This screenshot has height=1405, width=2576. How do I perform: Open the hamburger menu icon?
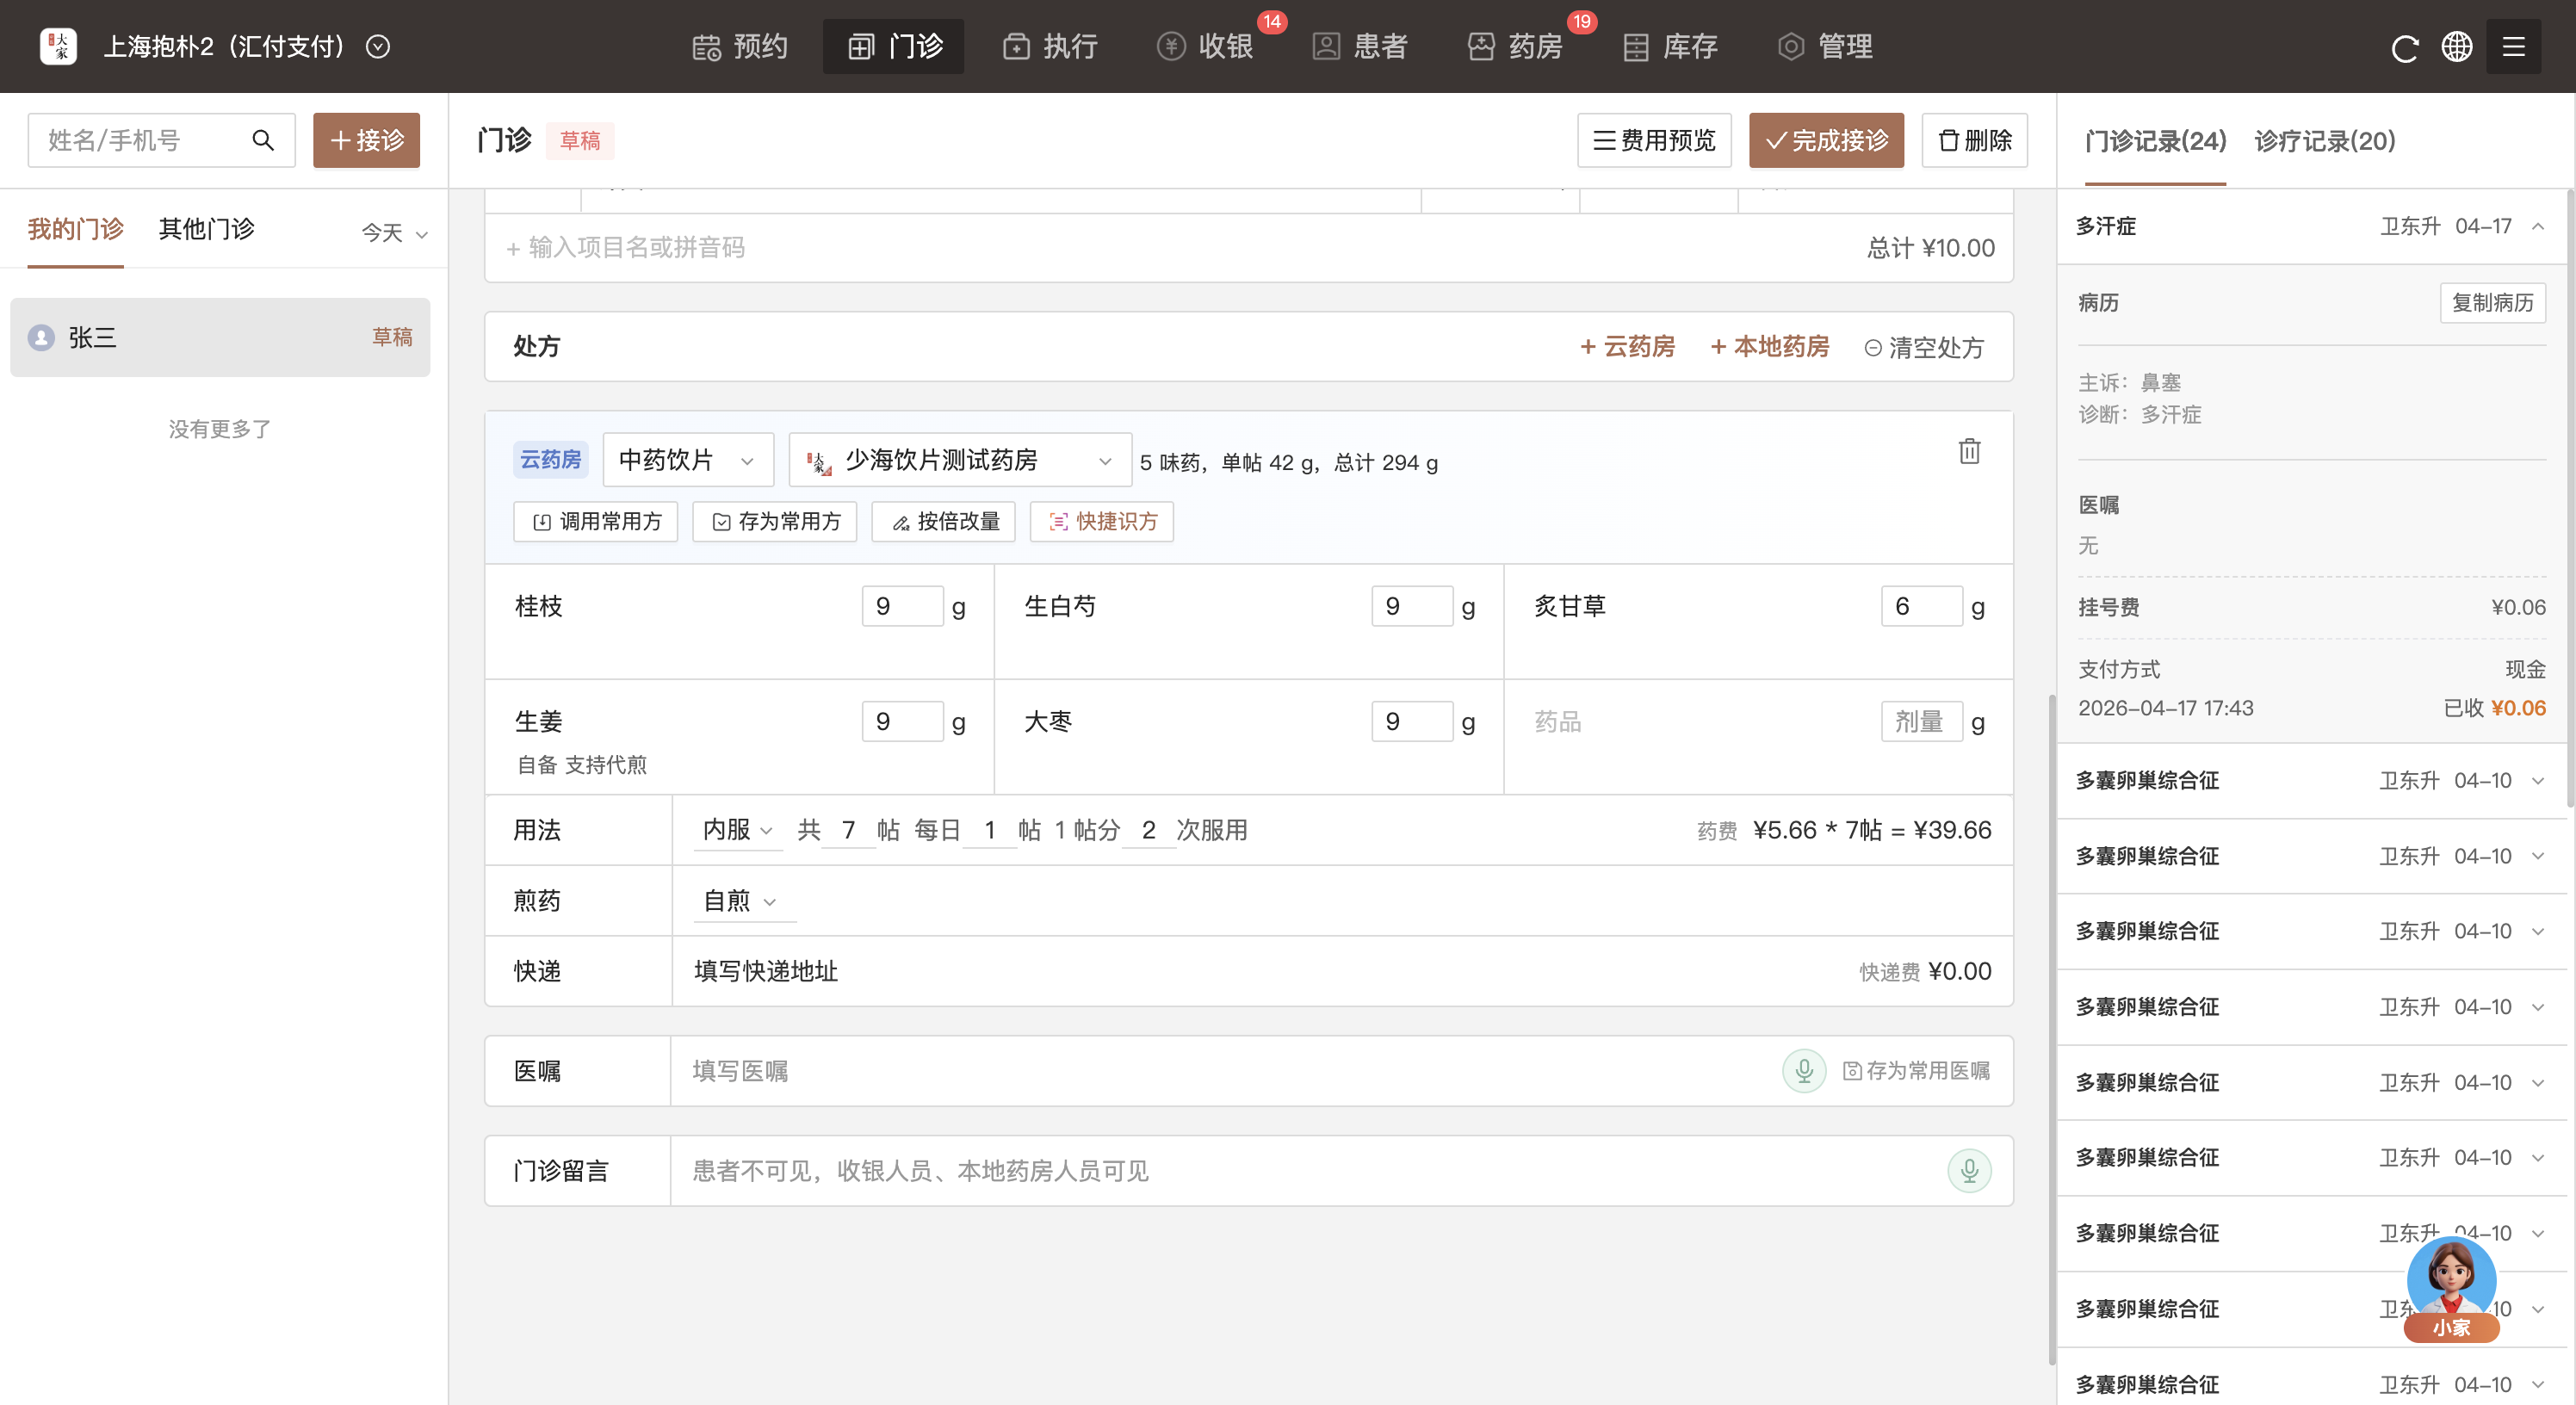pos(2513,47)
